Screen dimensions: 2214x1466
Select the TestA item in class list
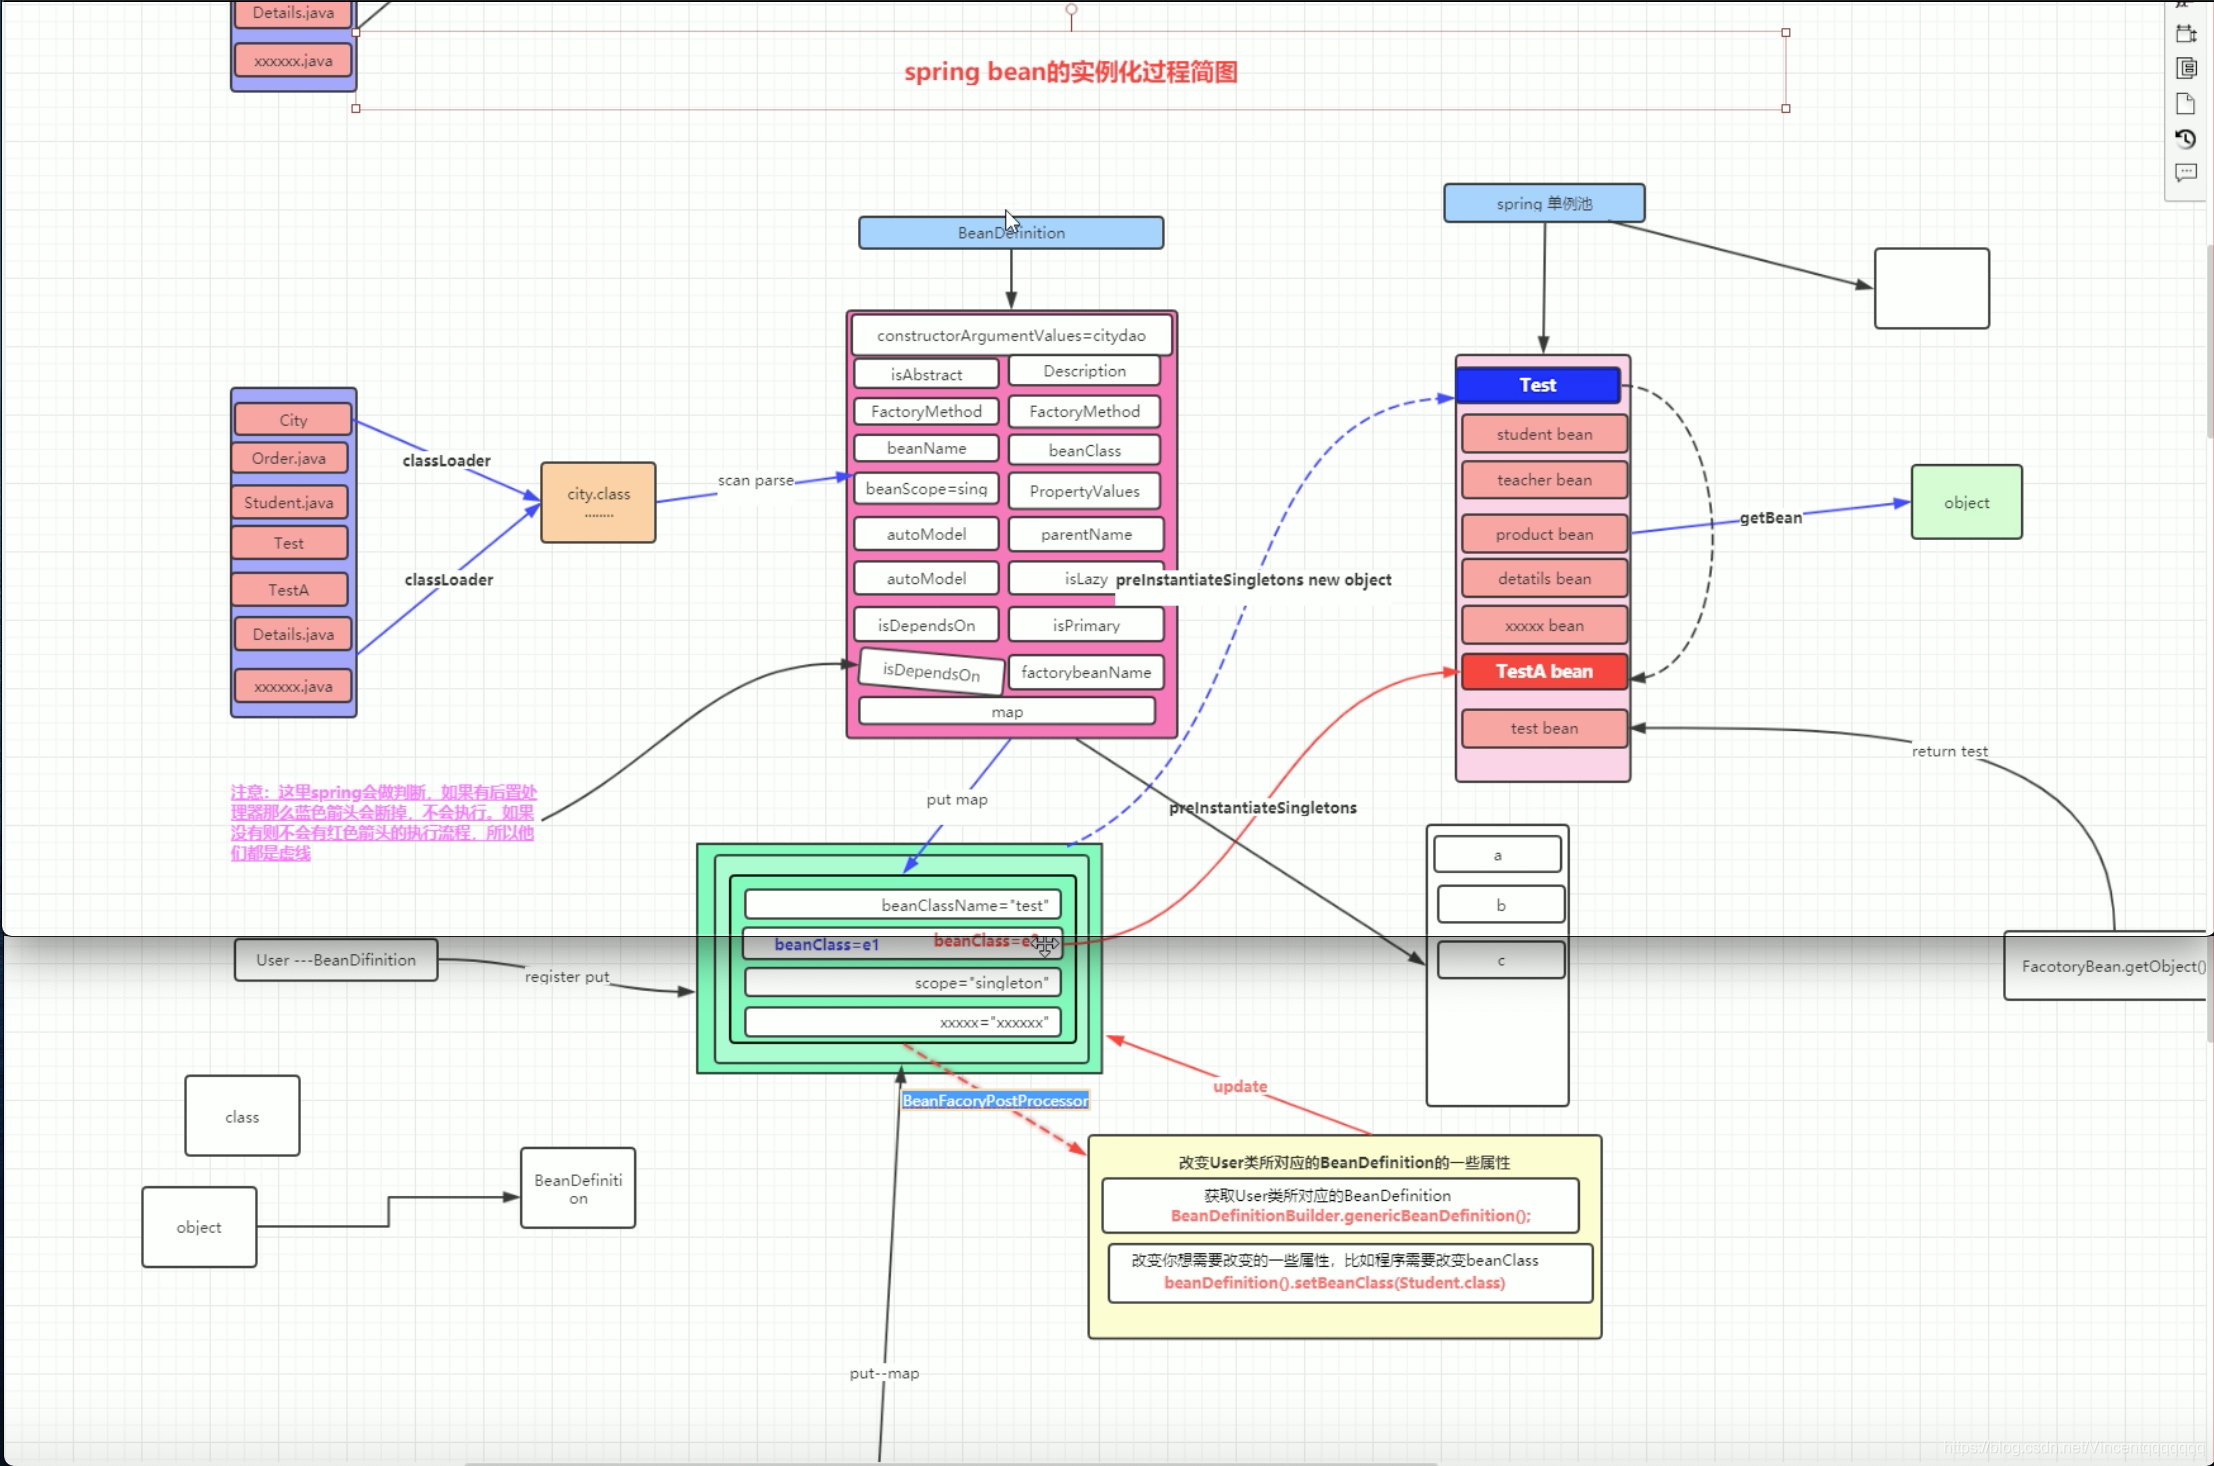[289, 590]
